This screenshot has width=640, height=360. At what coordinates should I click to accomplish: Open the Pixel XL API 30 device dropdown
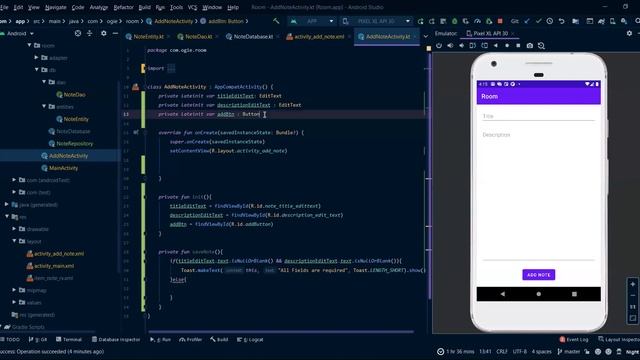pos(376,21)
